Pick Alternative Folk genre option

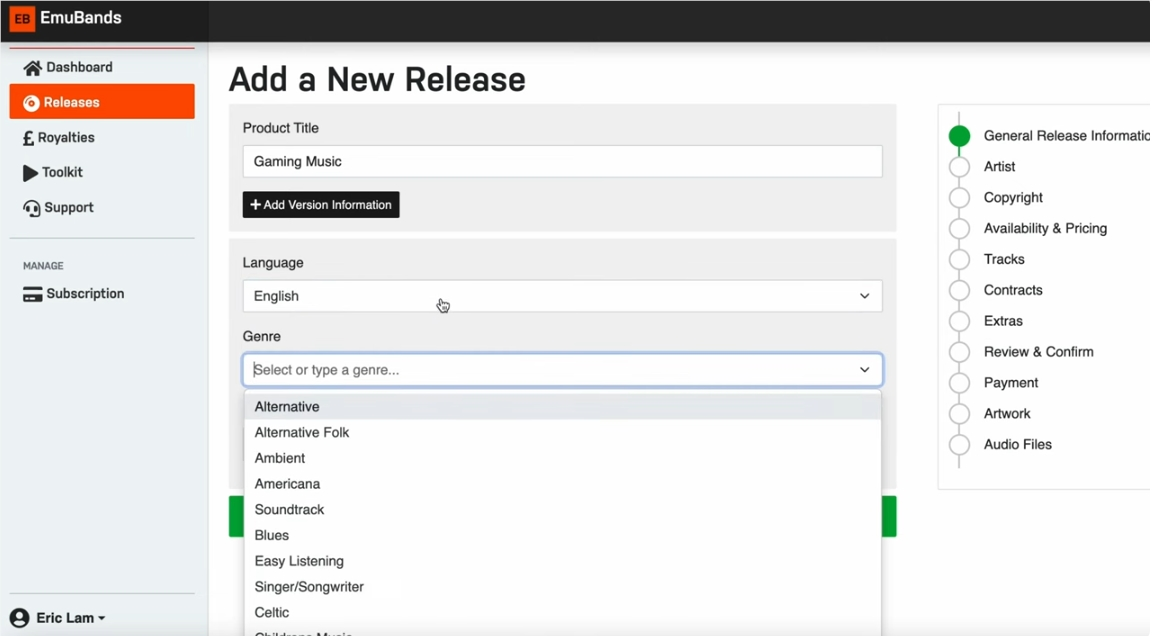click(301, 433)
